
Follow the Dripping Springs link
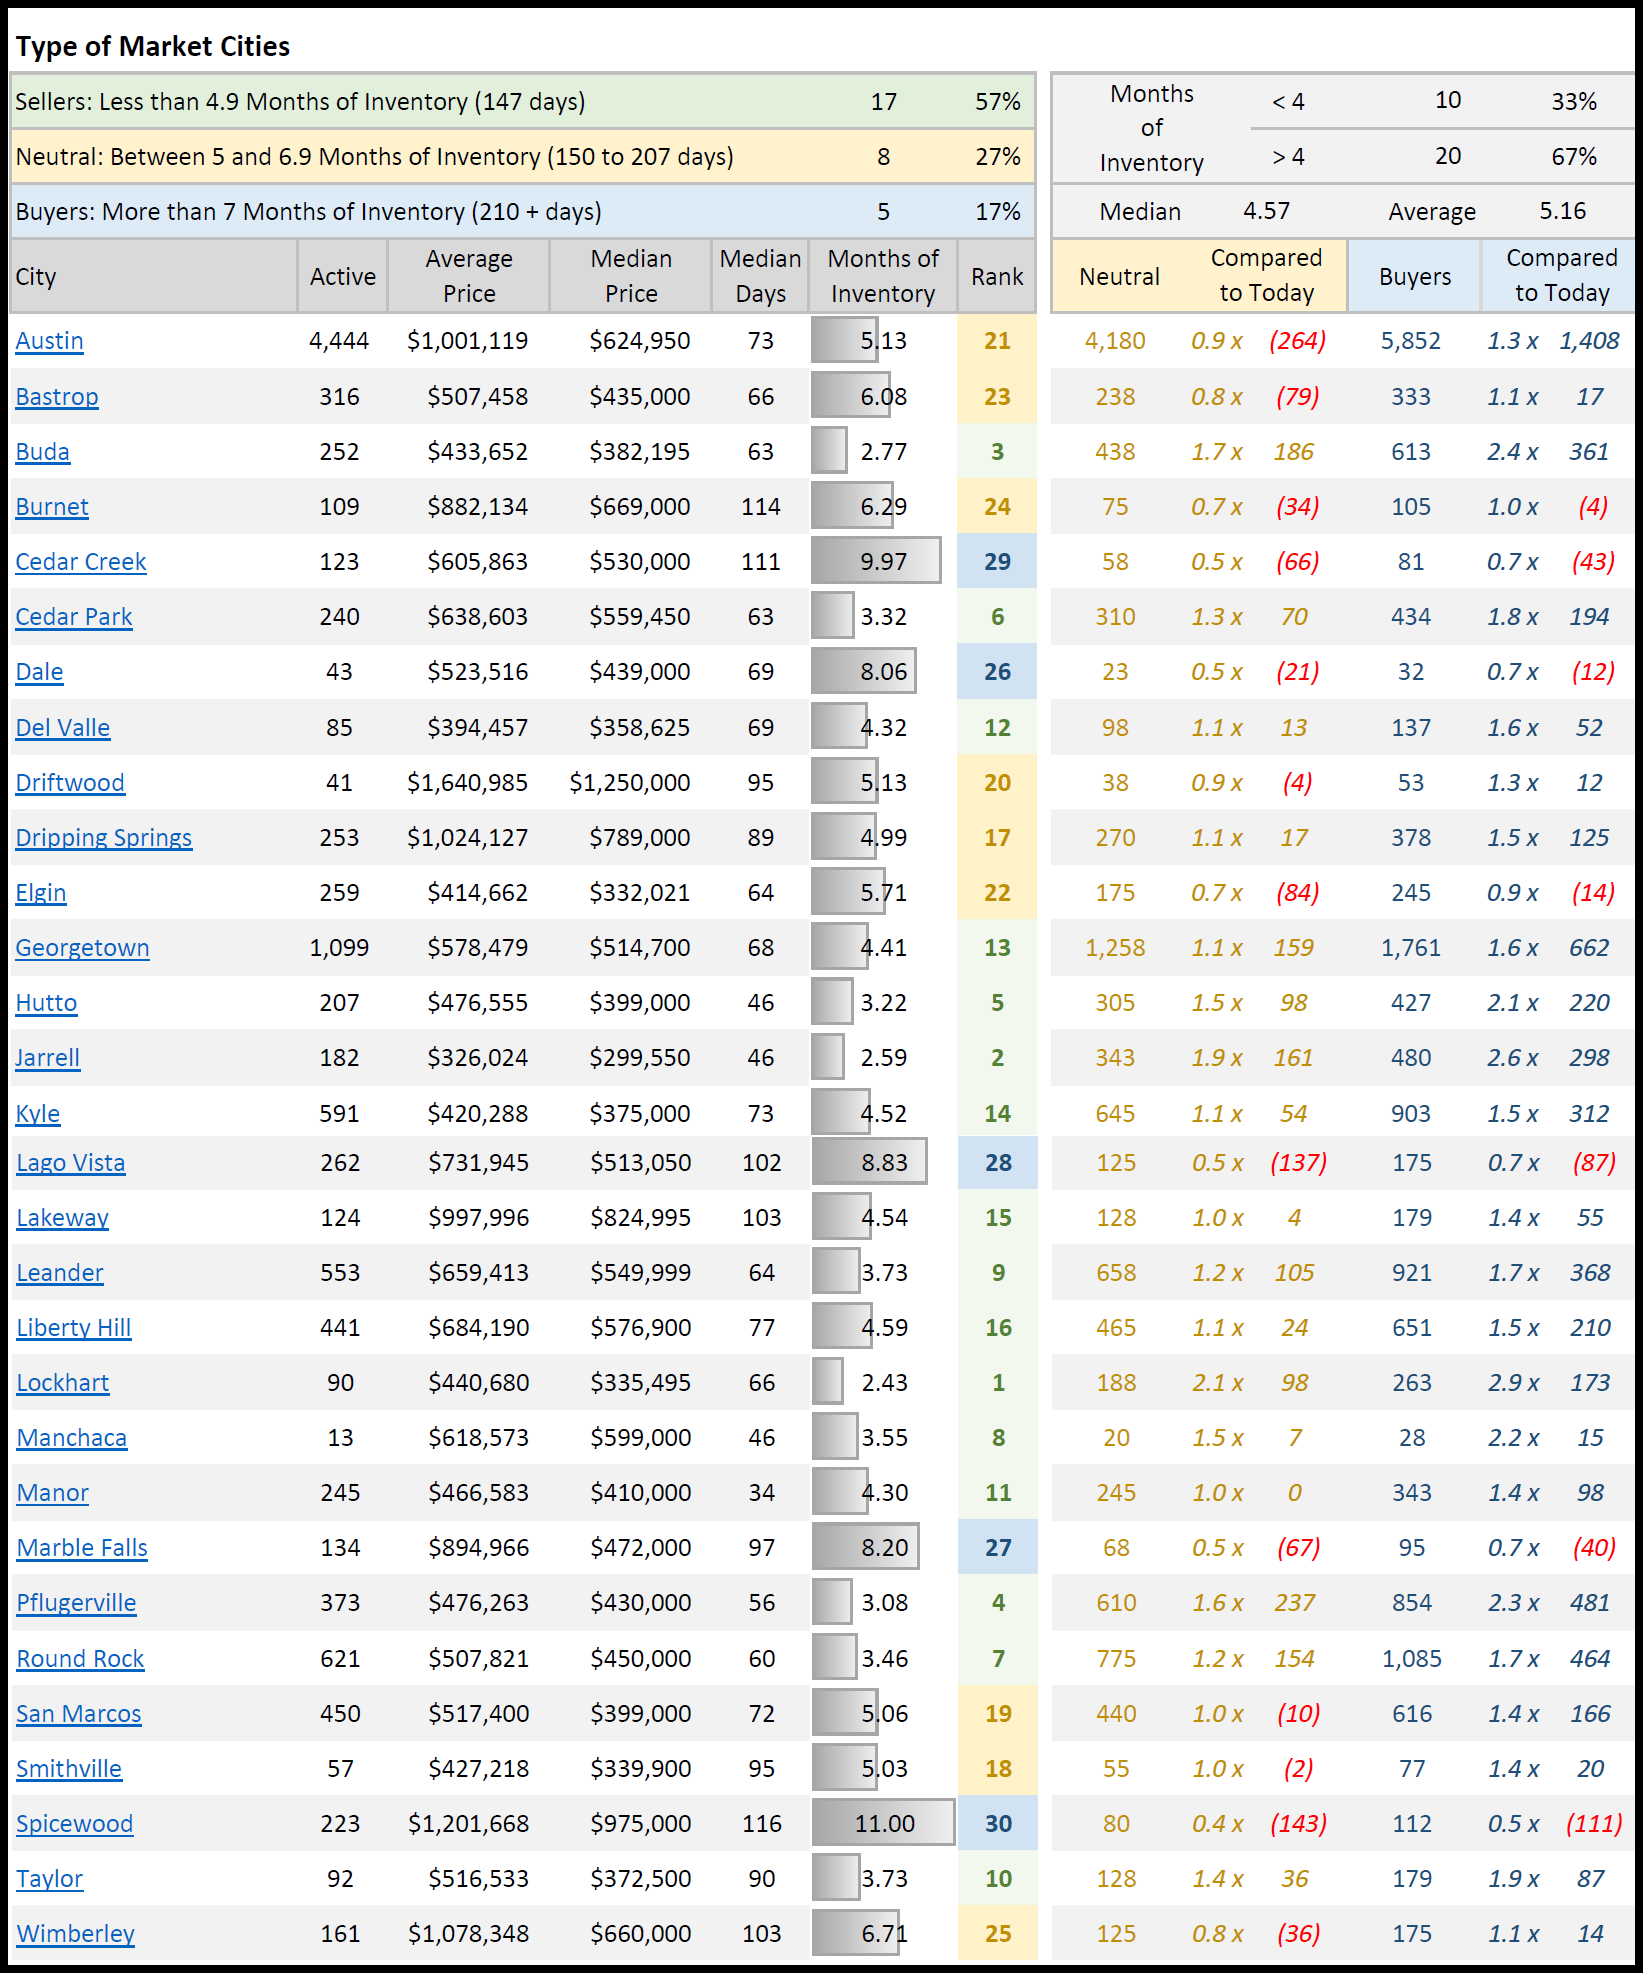pyautogui.click(x=104, y=838)
